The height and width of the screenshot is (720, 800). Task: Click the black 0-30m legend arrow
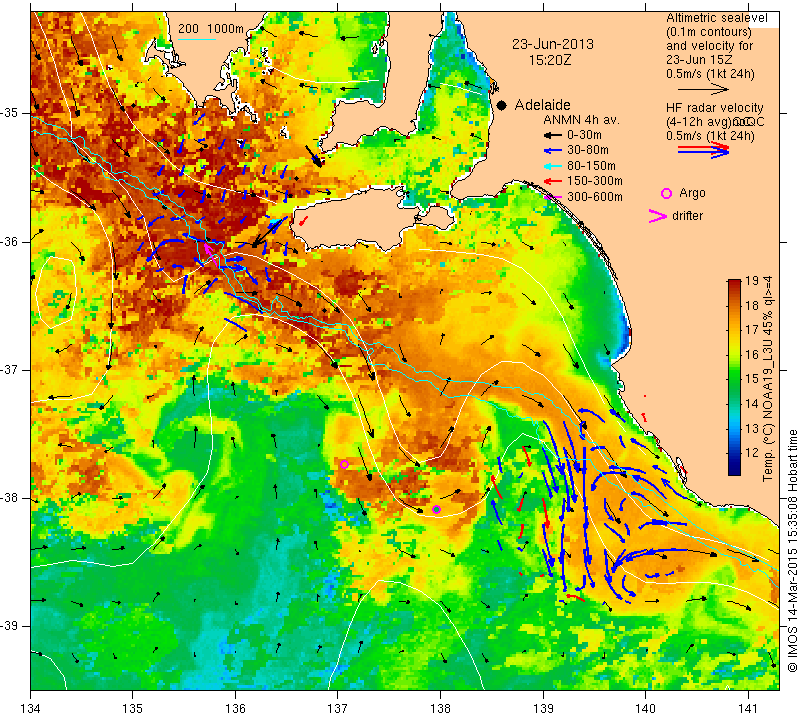tap(552, 135)
